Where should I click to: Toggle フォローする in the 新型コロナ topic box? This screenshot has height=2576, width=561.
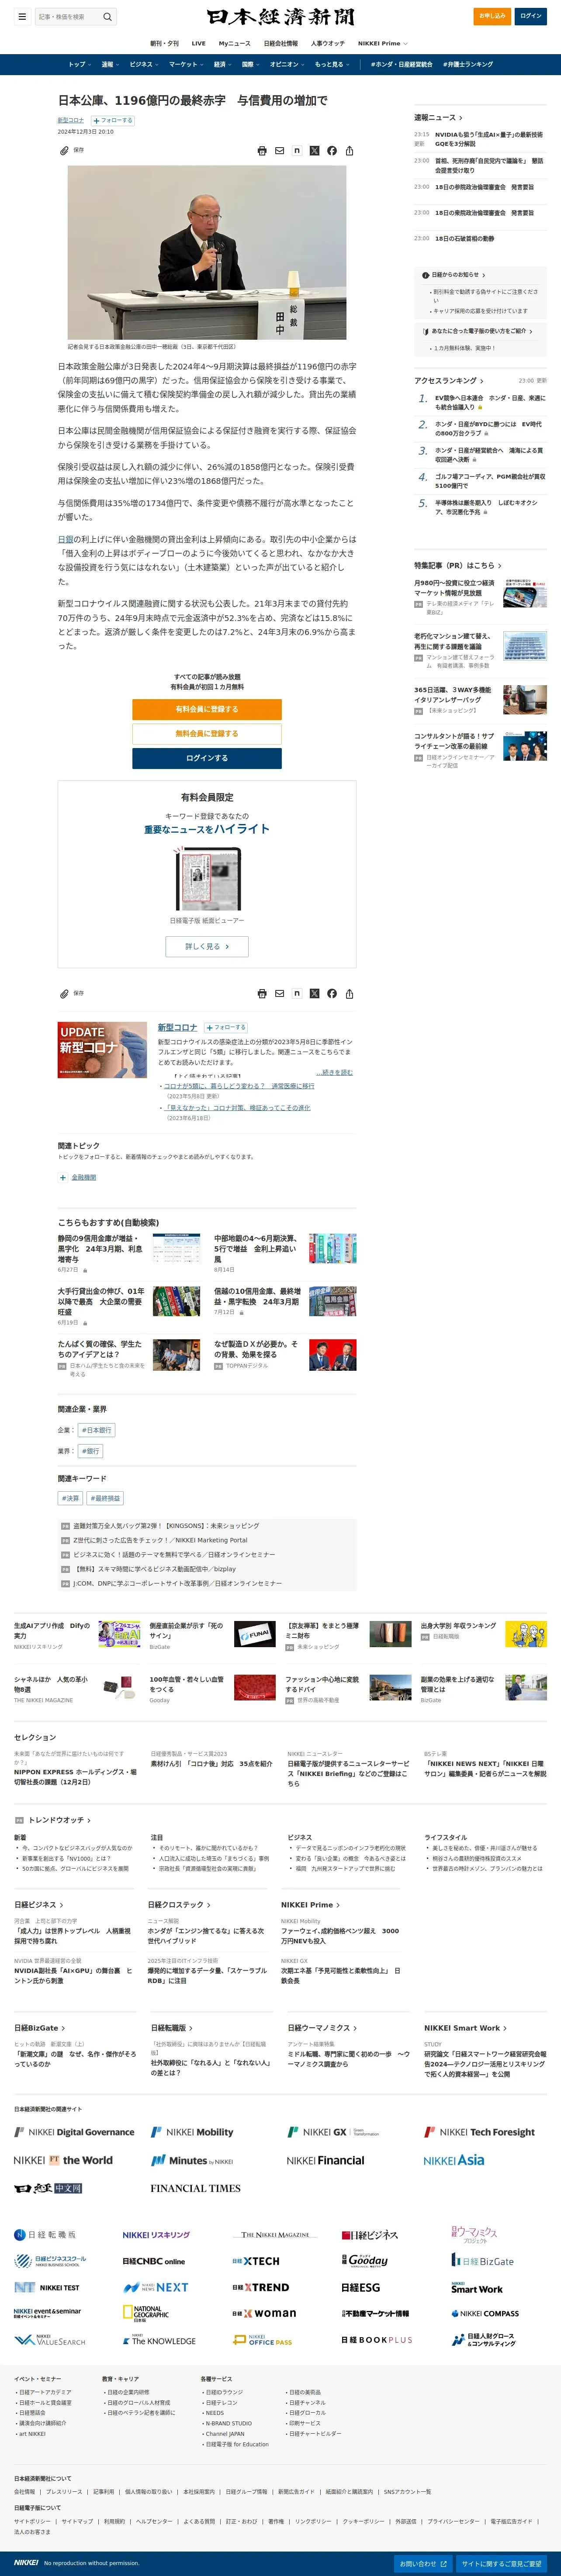tap(226, 1028)
